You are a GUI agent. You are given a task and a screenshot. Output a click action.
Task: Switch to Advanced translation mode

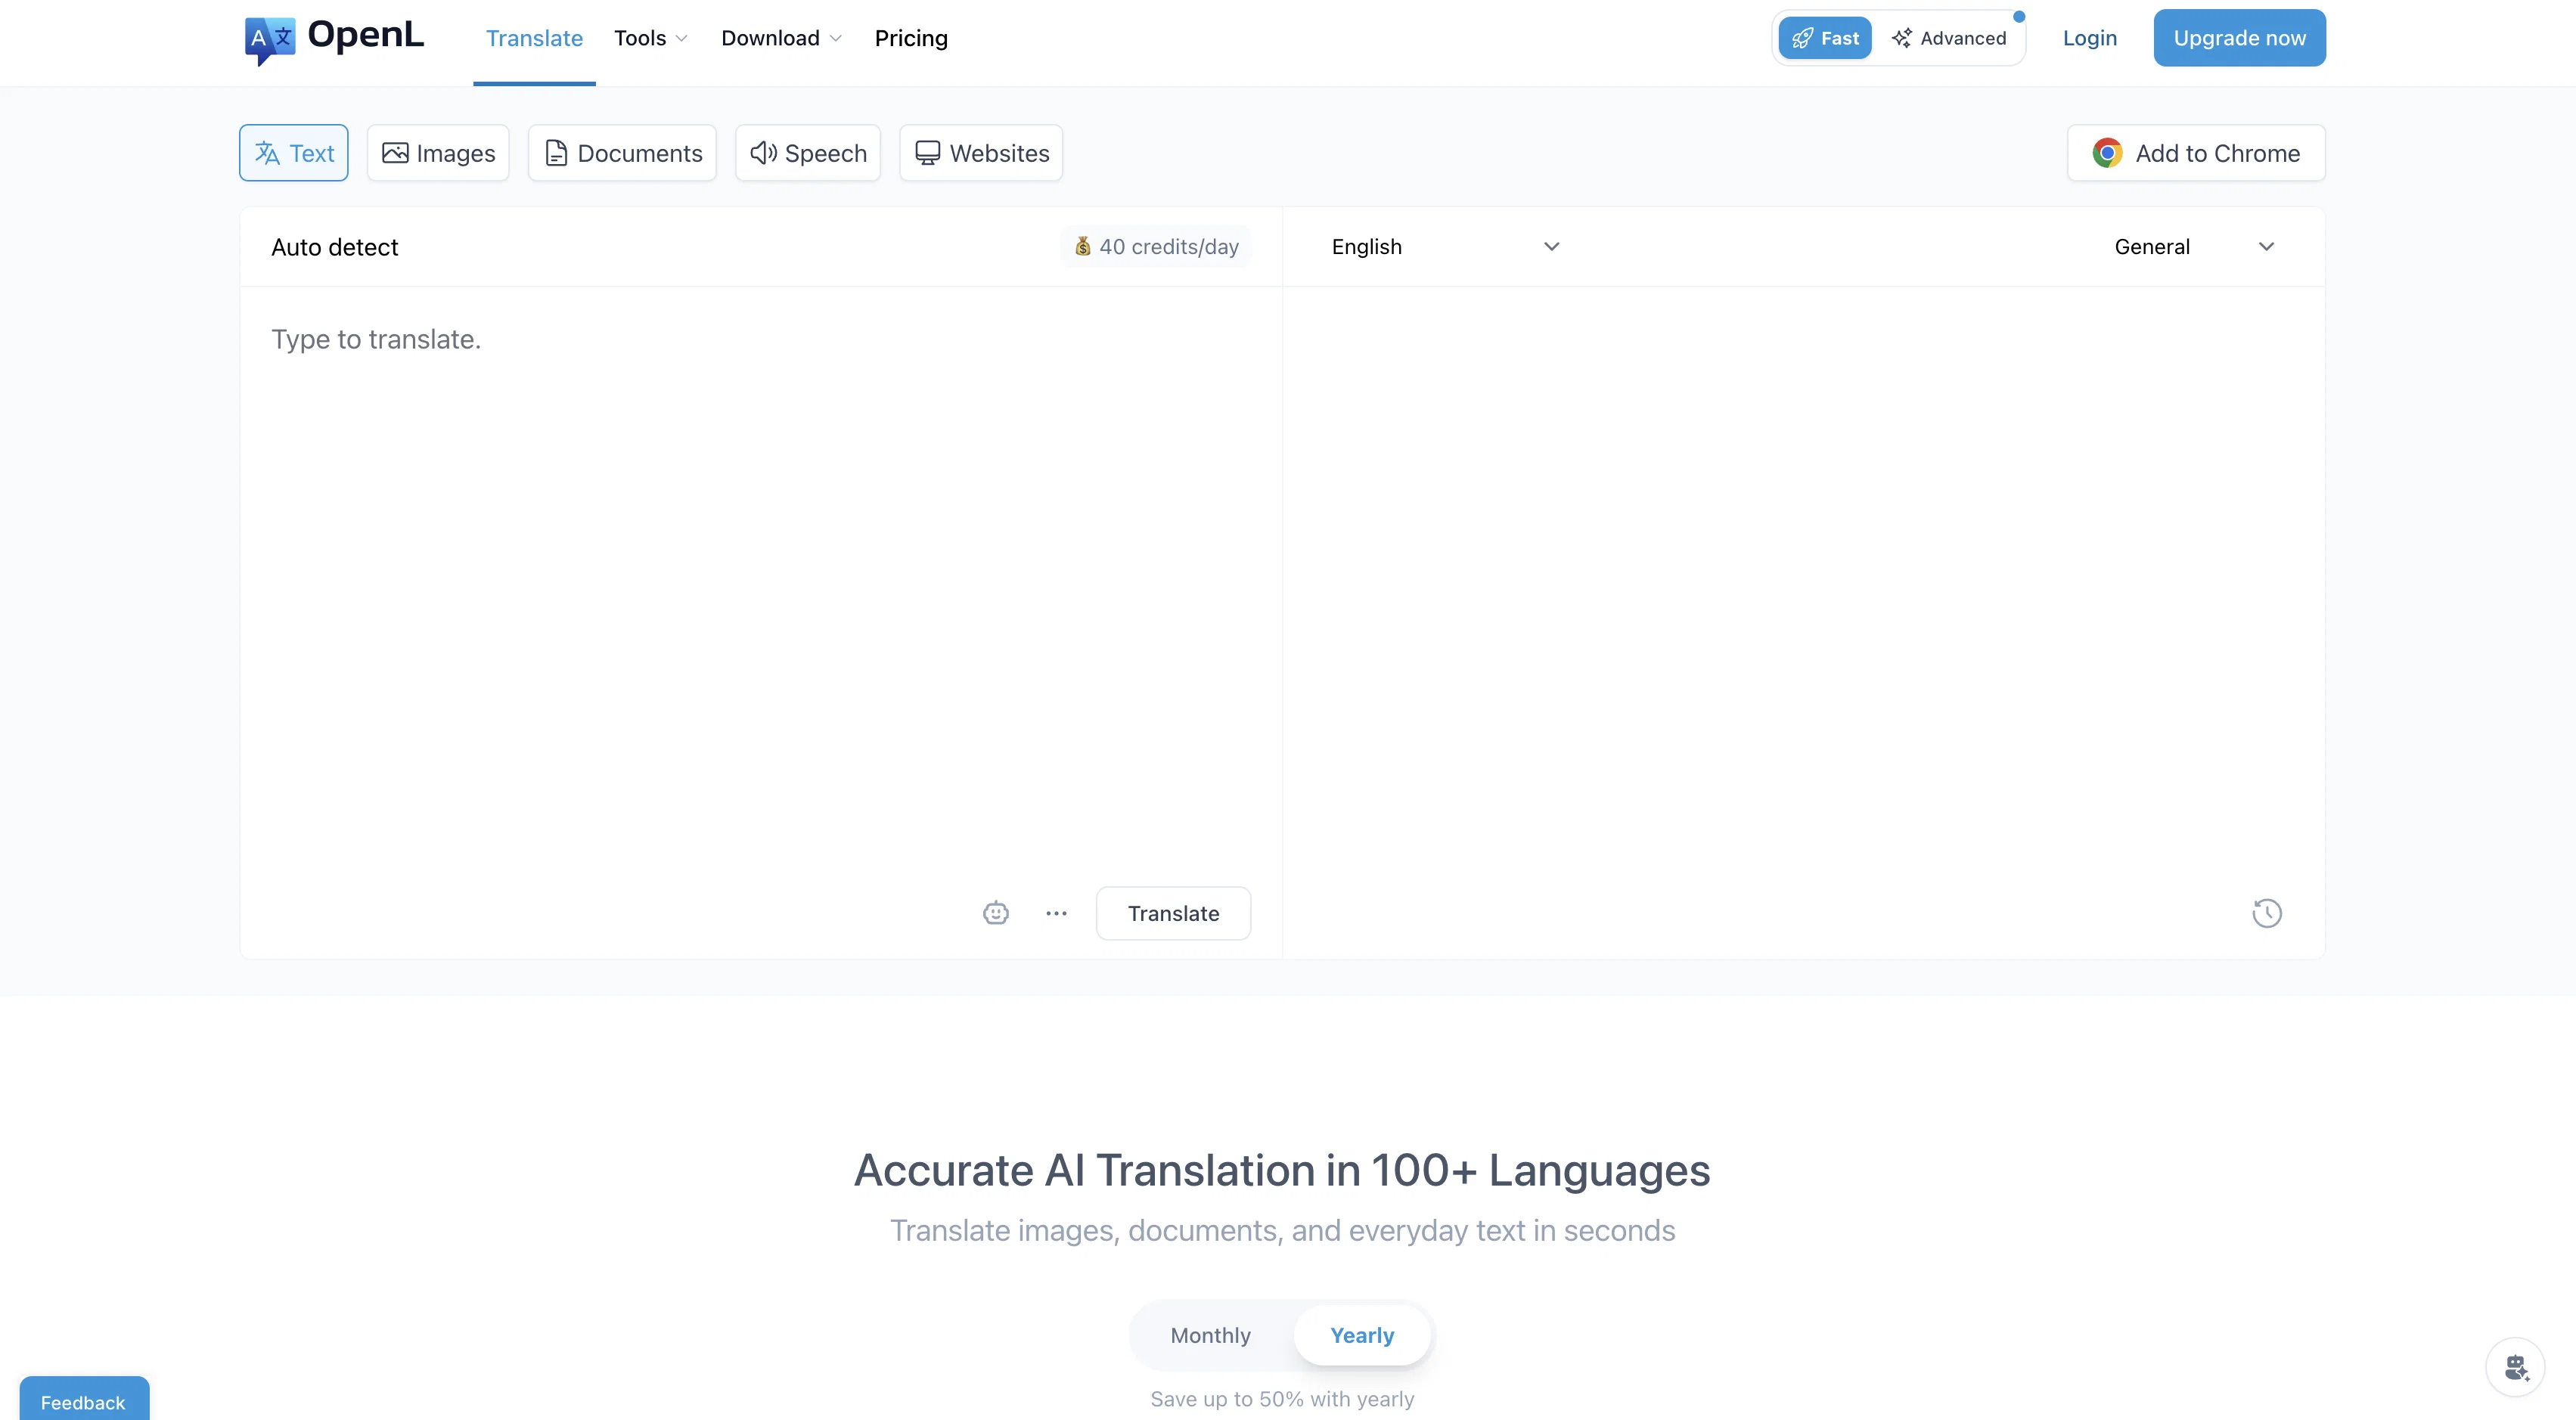(1949, 38)
